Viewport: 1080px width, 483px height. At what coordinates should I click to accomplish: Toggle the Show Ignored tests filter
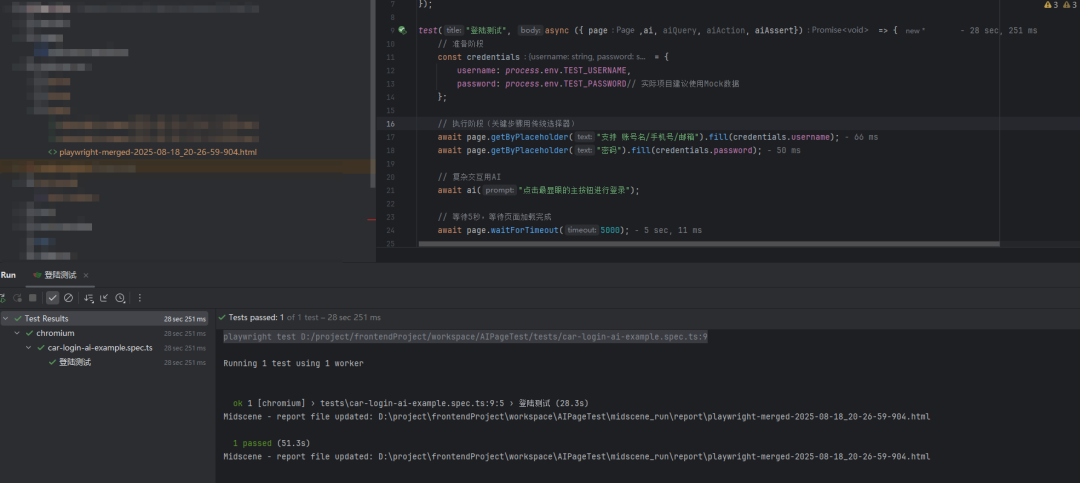click(68, 298)
